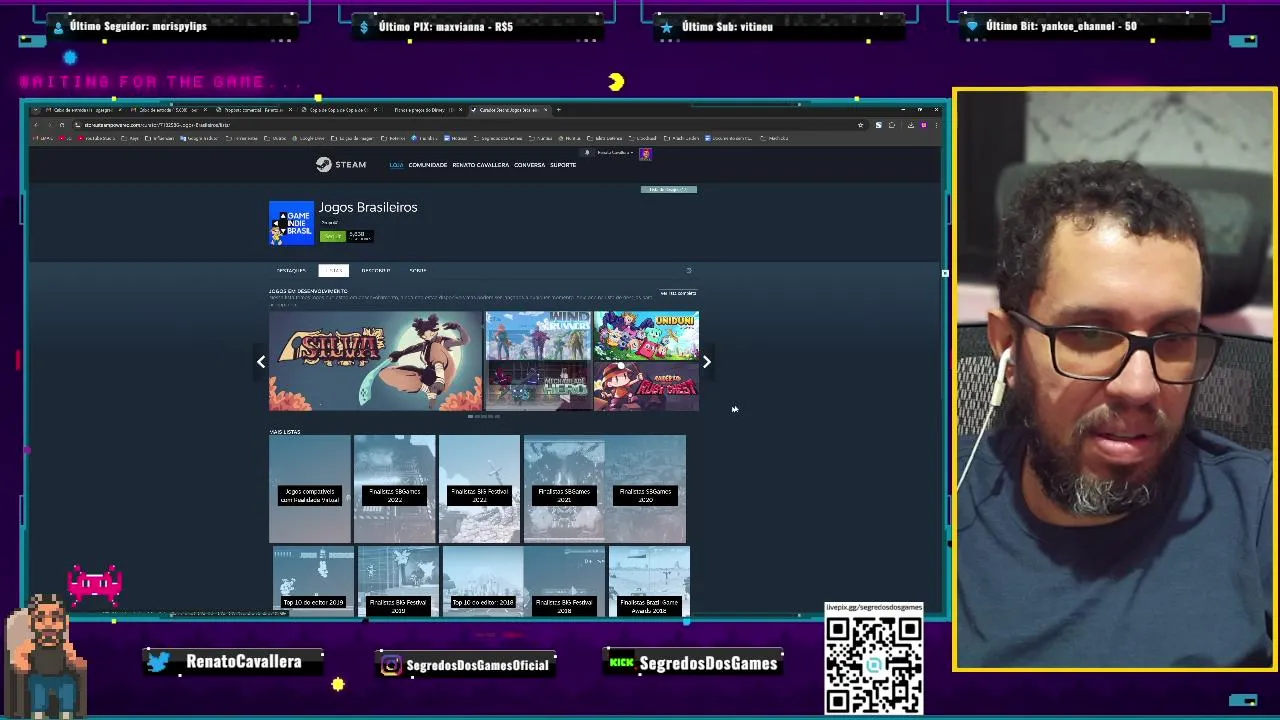Open Finalistas SBGames 2022 list
This screenshot has height=720, width=1280.
[394, 489]
